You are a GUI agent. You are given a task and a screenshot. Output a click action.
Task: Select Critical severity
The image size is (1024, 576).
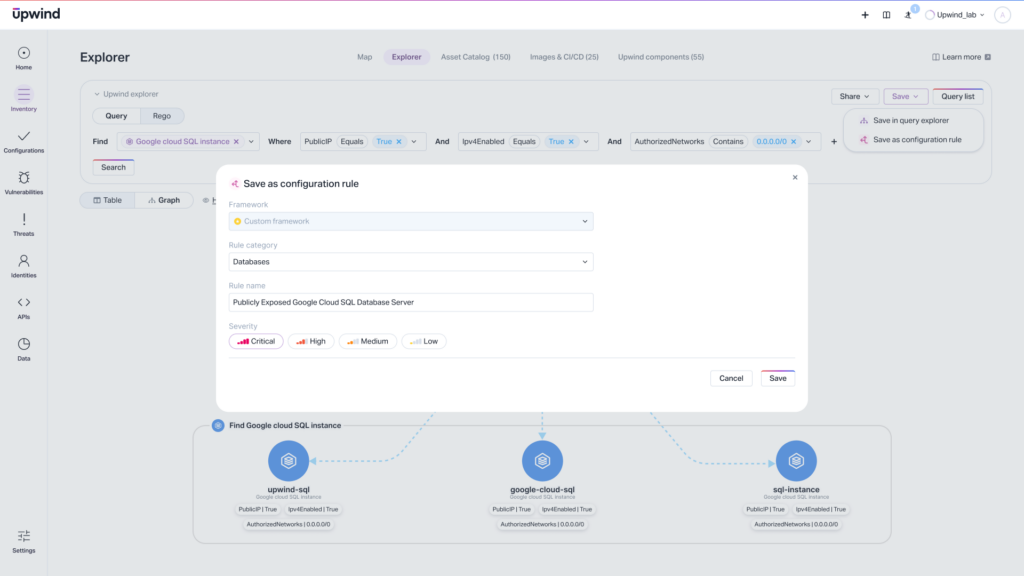point(256,342)
